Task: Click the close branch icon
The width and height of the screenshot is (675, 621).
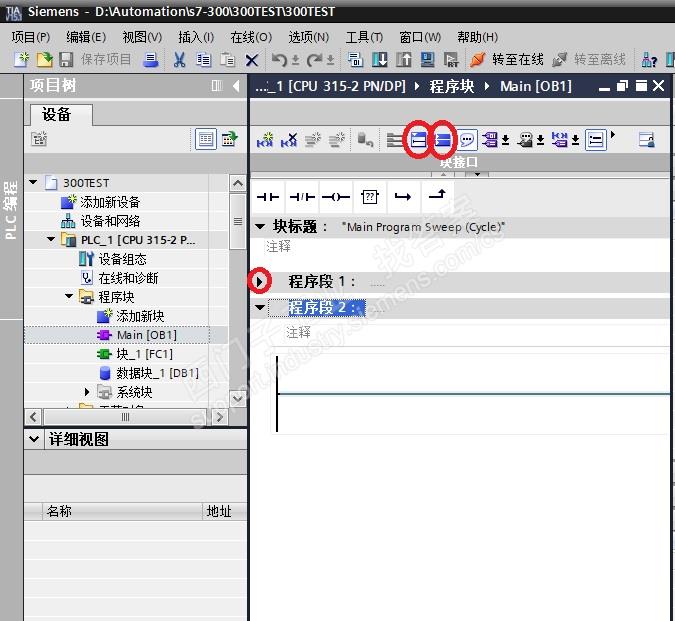Action: click(437, 197)
